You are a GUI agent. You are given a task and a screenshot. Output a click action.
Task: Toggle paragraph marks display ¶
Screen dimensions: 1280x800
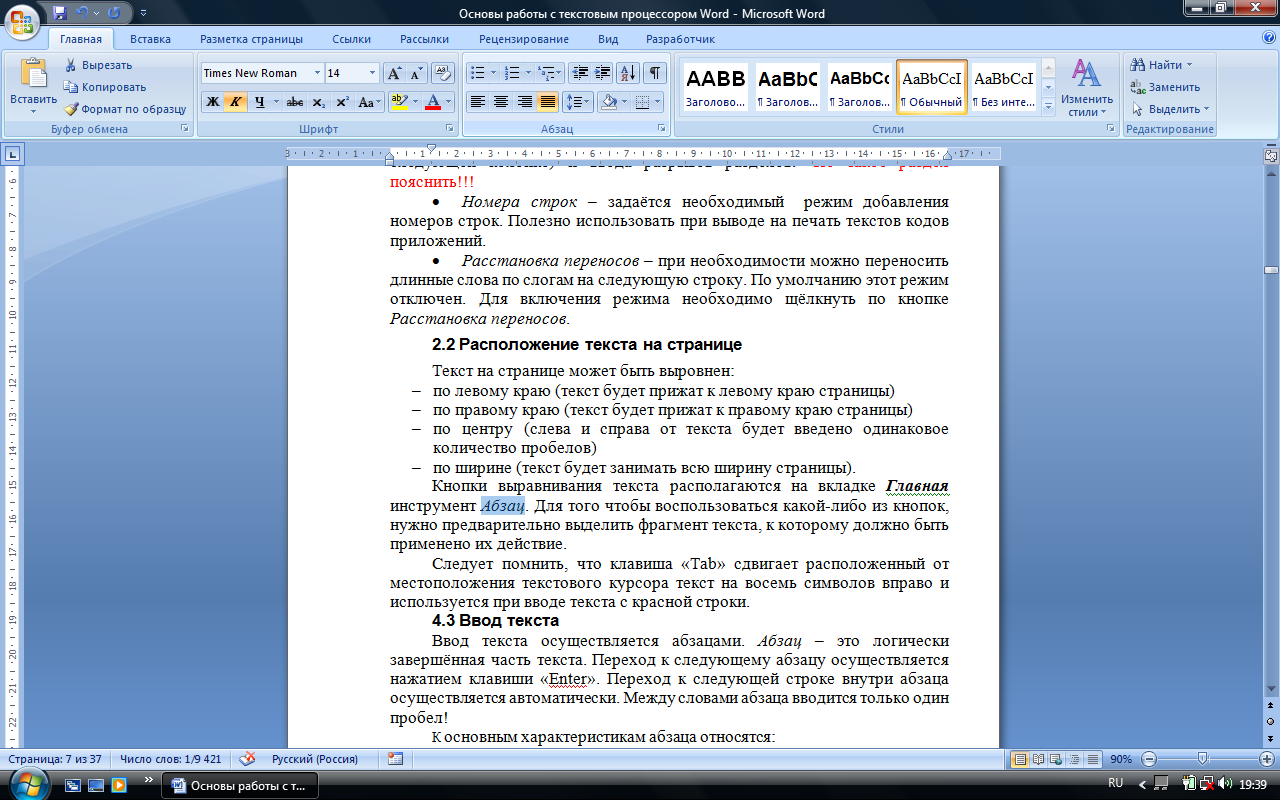[x=655, y=73]
